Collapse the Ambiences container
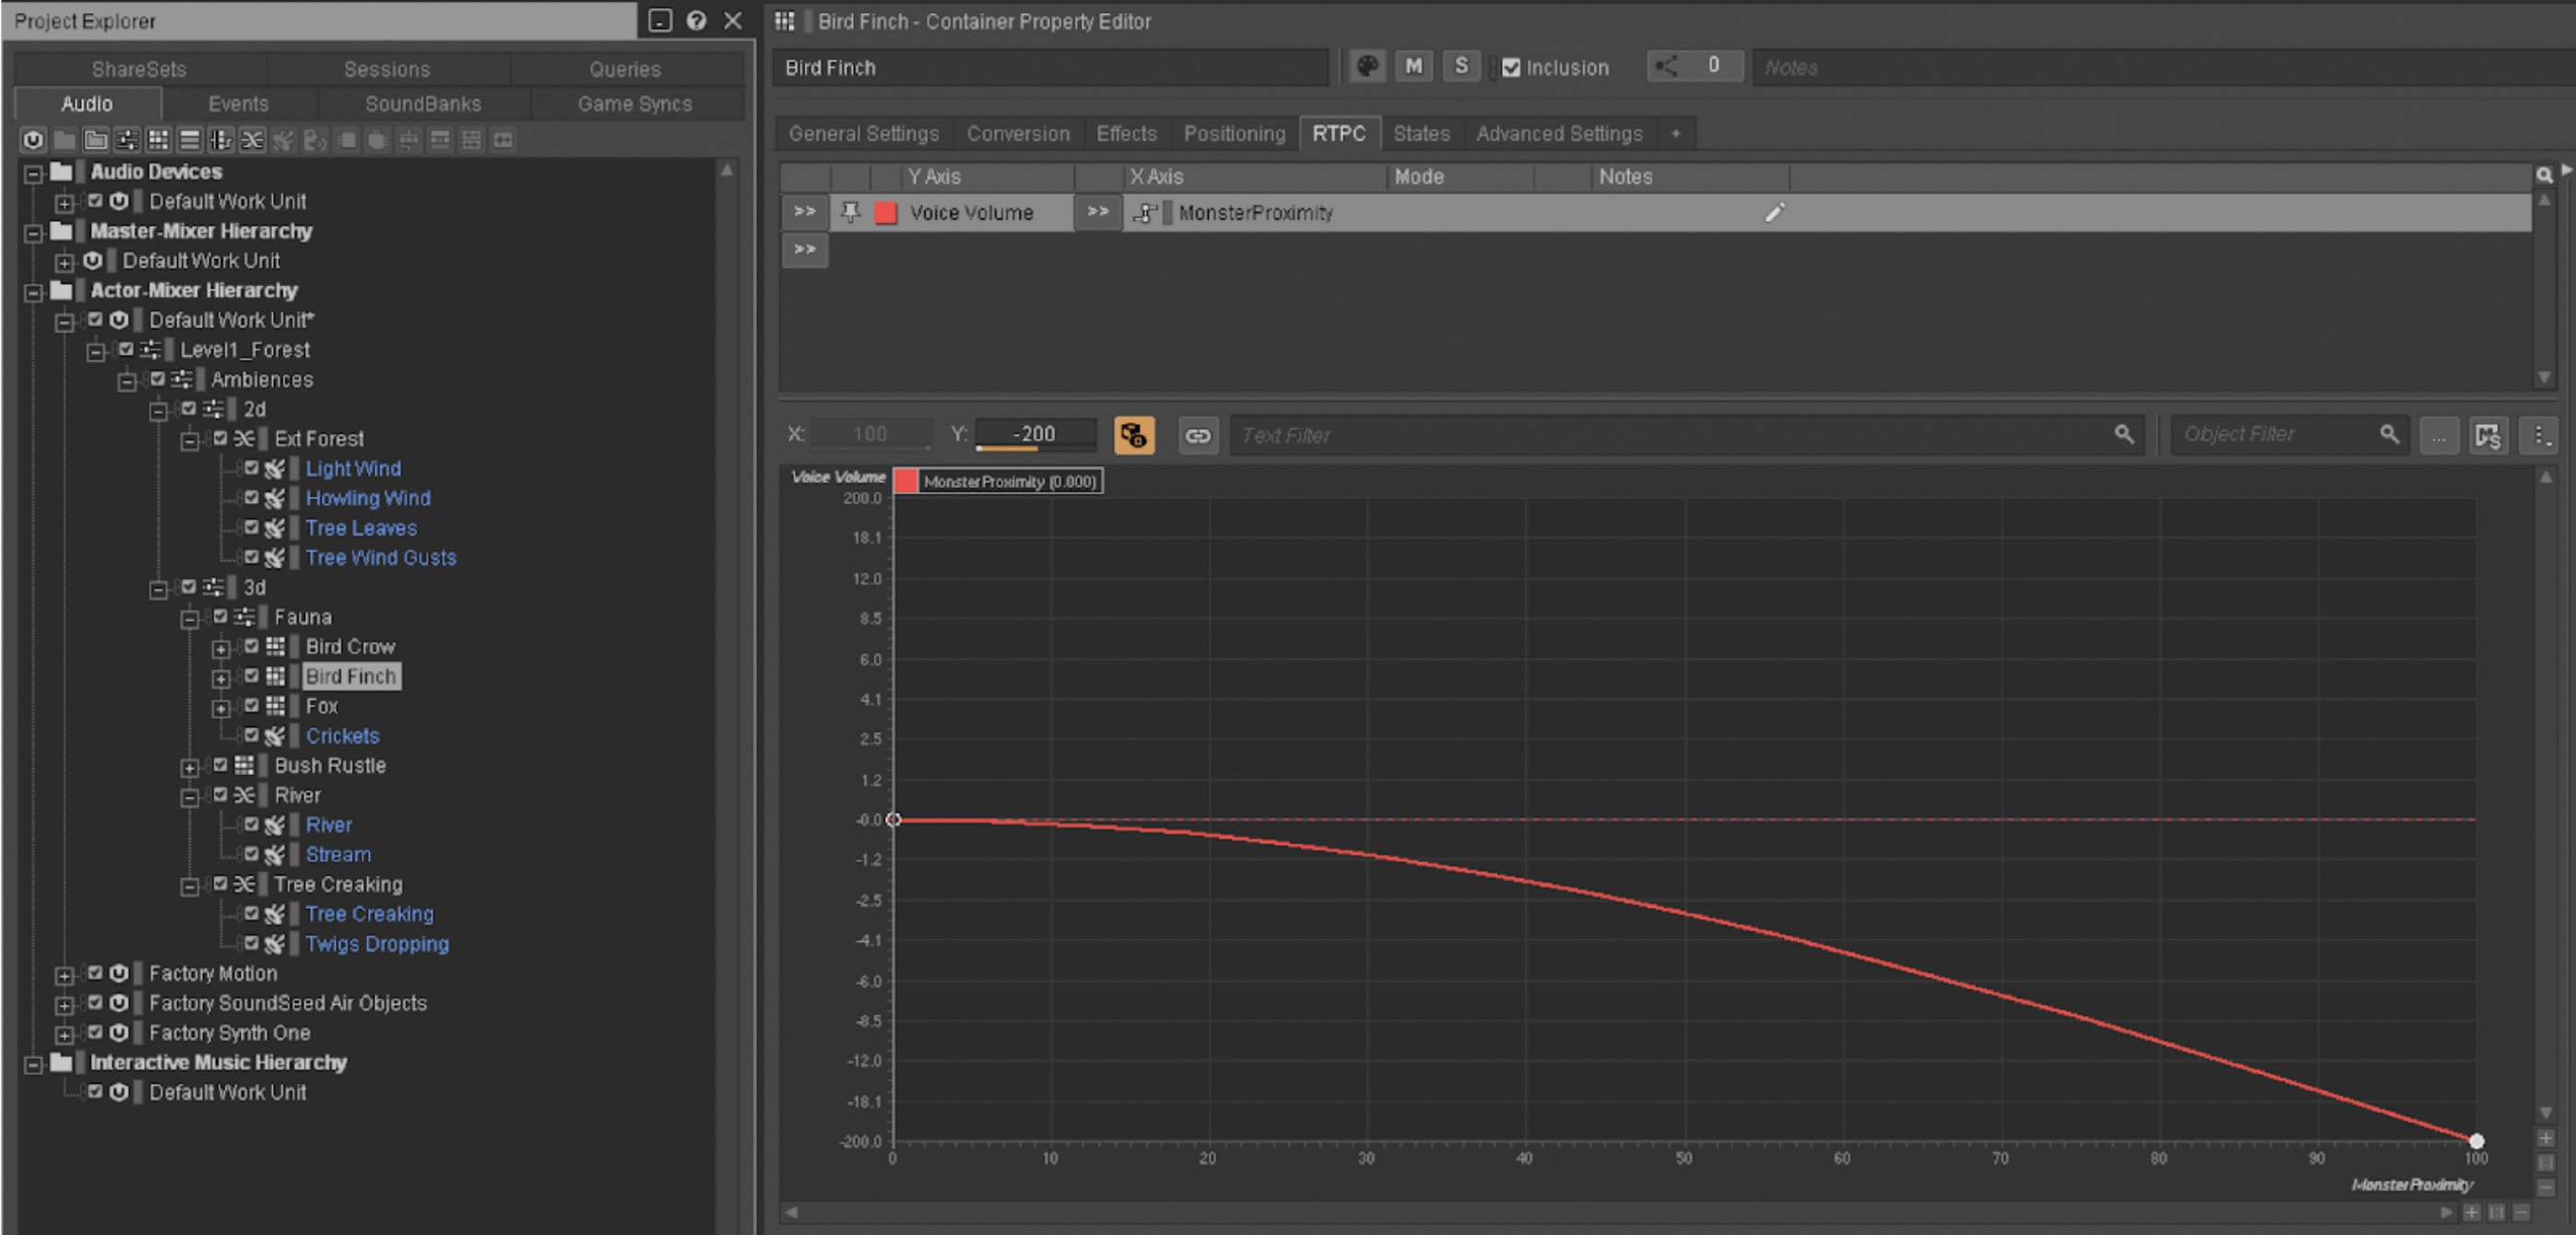The height and width of the screenshot is (1235, 2576). click(126, 380)
